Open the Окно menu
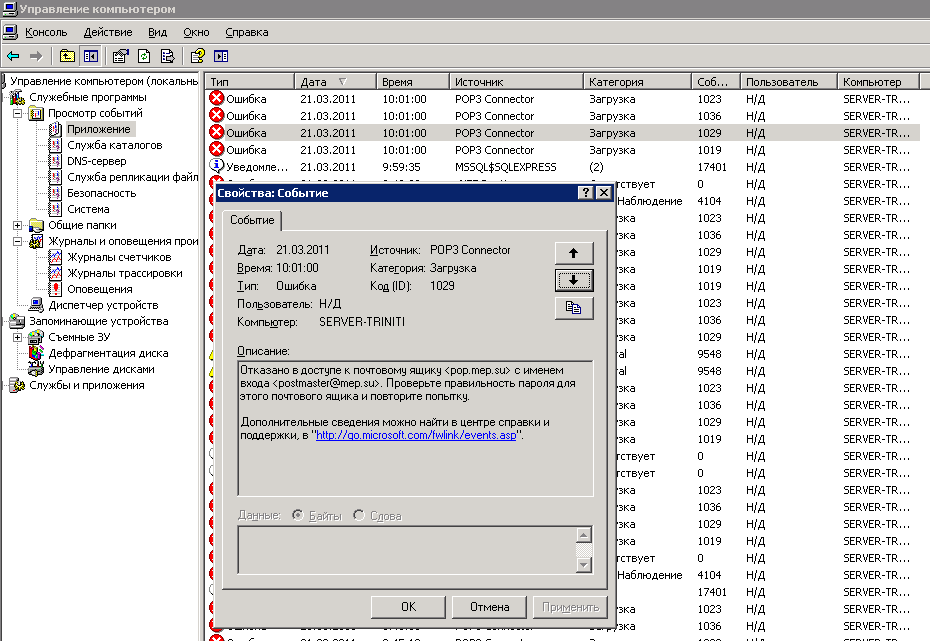Image resolution: width=930 pixels, height=641 pixels. pyautogui.click(x=196, y=33)
